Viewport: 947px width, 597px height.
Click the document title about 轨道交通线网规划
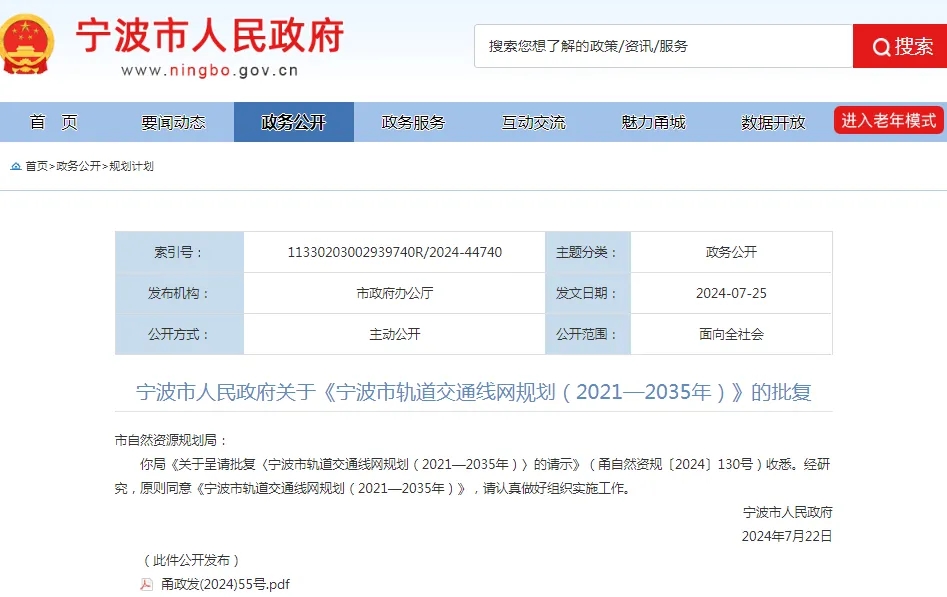pos(474,392)
